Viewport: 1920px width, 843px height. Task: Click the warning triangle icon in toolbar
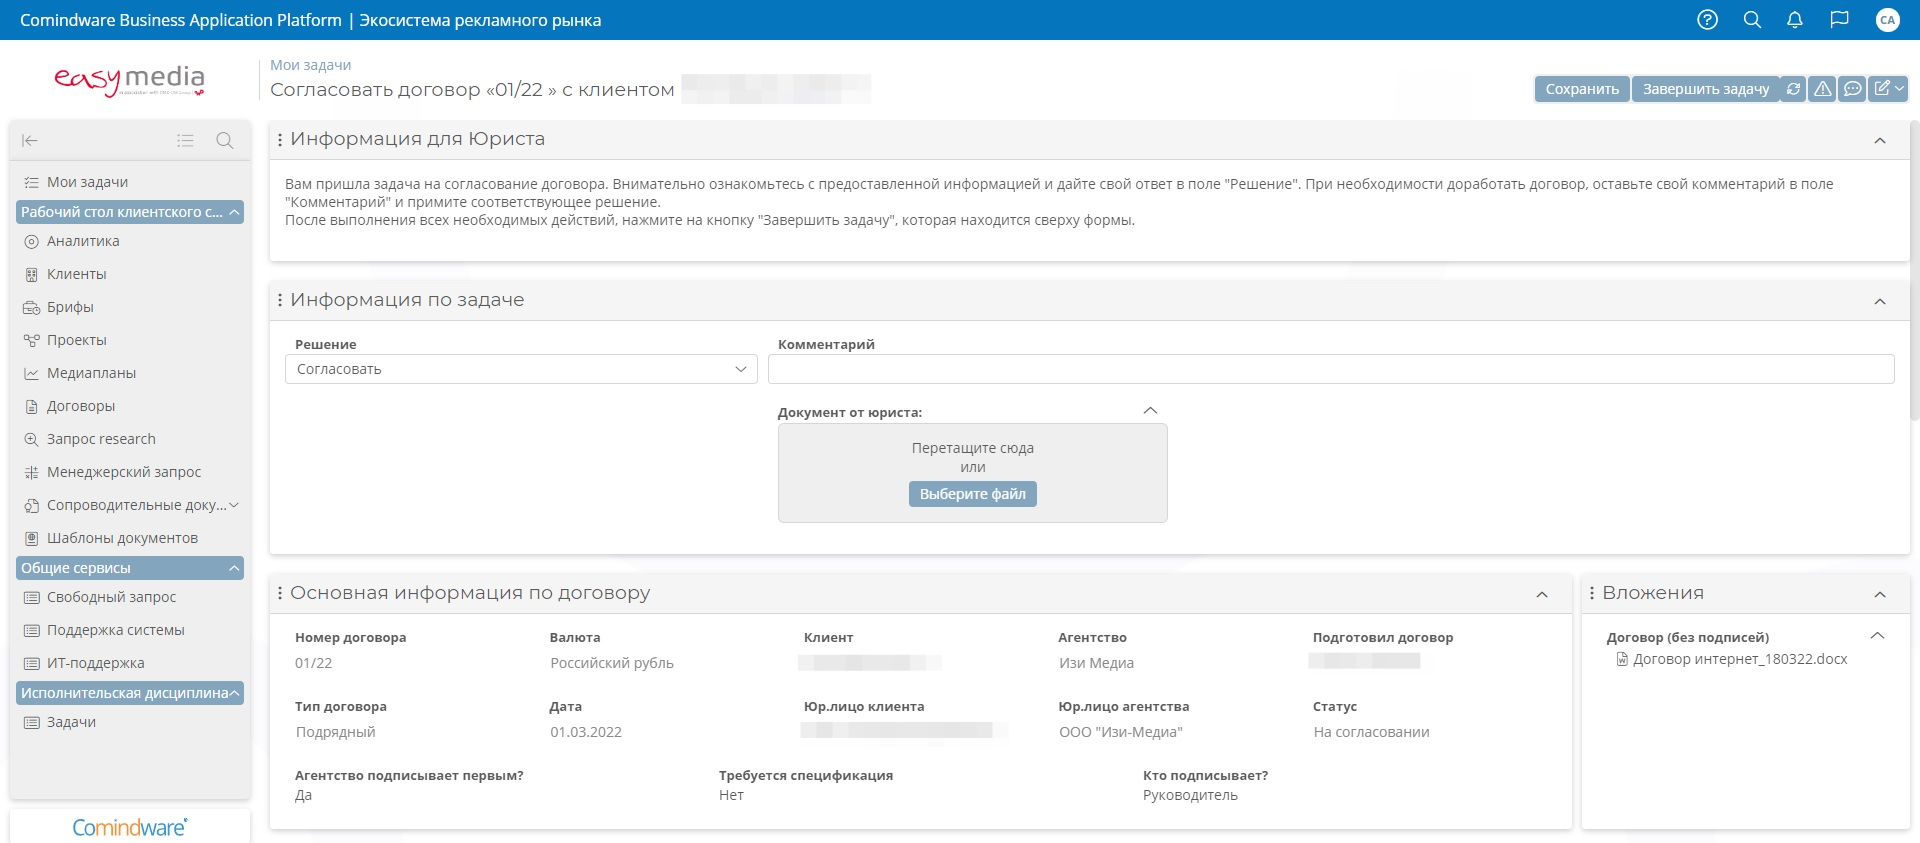pyautogui.click(x=1823, y=89)
